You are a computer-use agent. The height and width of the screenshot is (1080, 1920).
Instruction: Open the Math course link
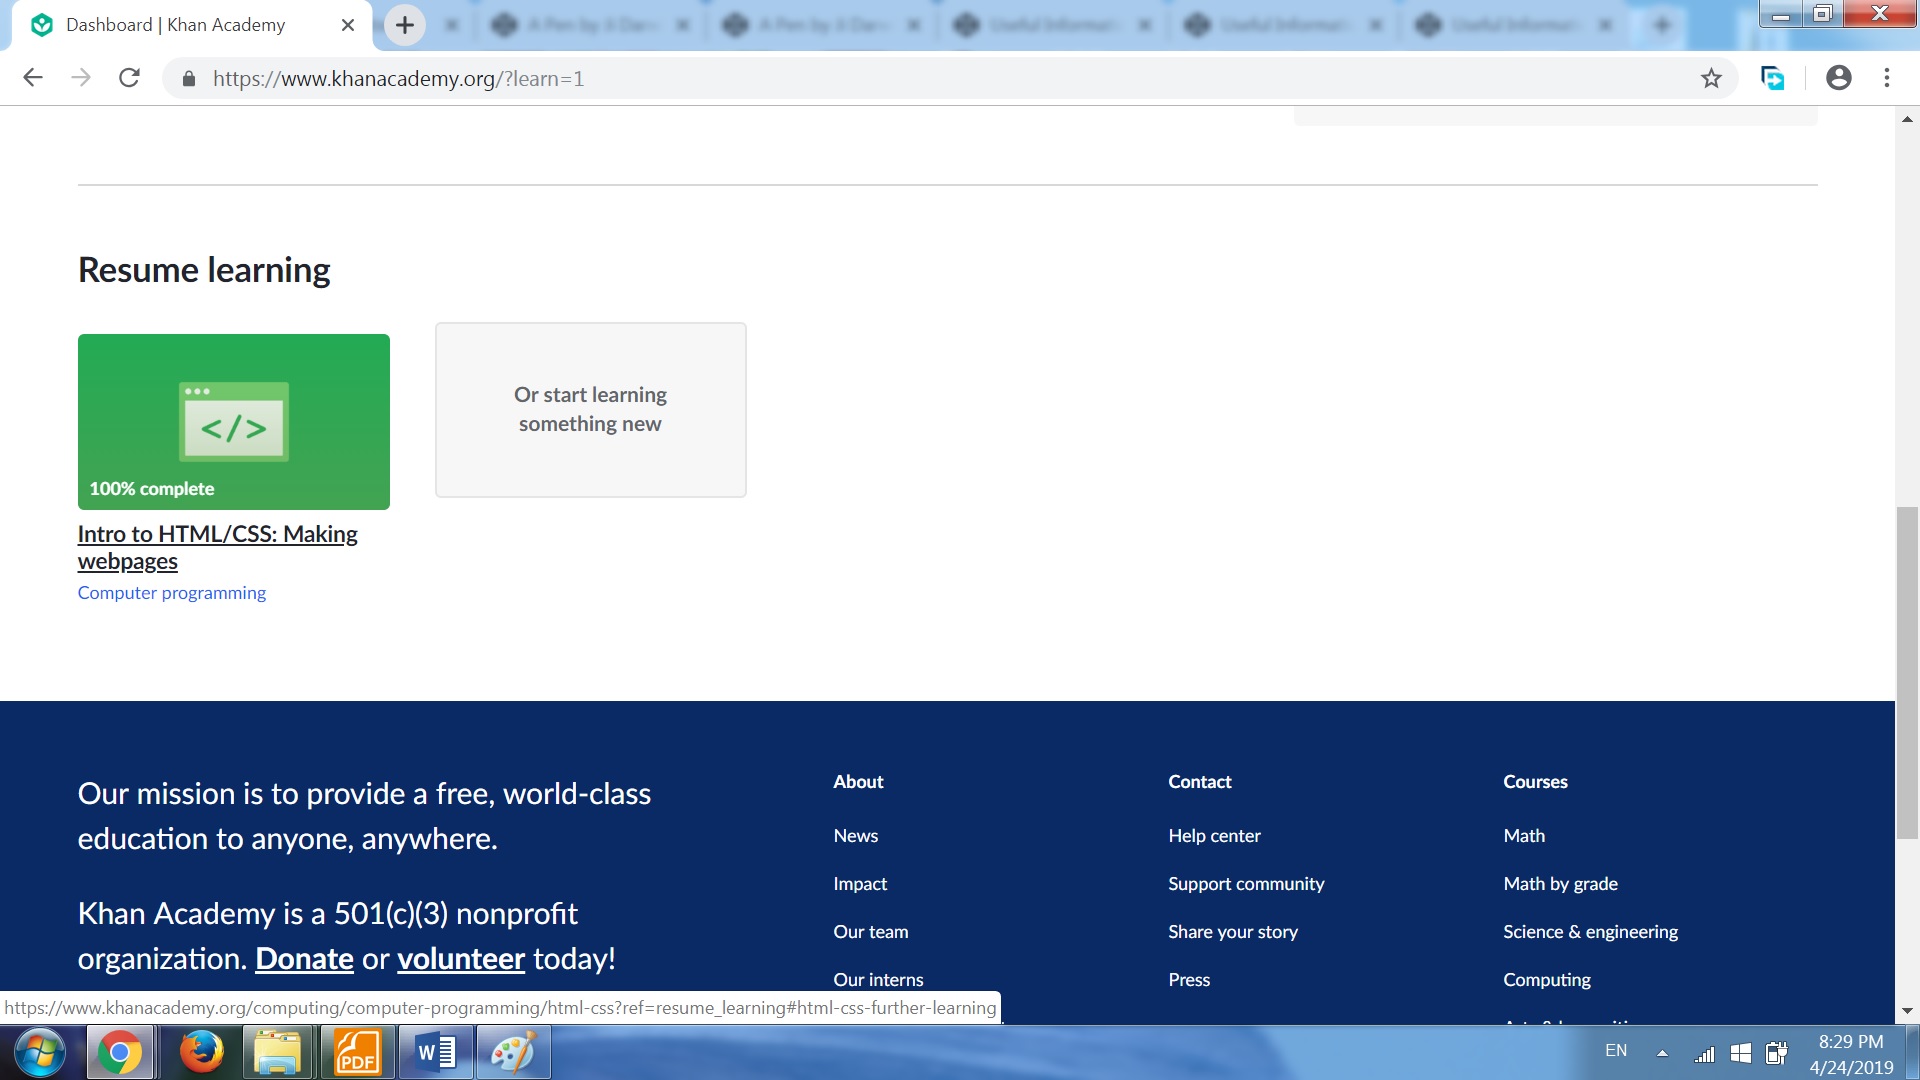(x=1525, y=836)
